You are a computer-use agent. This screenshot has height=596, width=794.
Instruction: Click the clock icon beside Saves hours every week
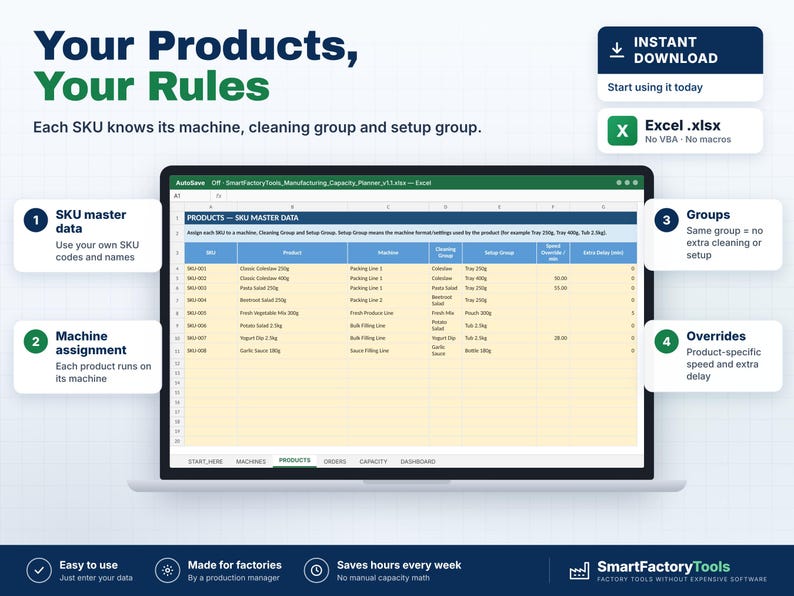pyautogui.click(x=316, y=571)
